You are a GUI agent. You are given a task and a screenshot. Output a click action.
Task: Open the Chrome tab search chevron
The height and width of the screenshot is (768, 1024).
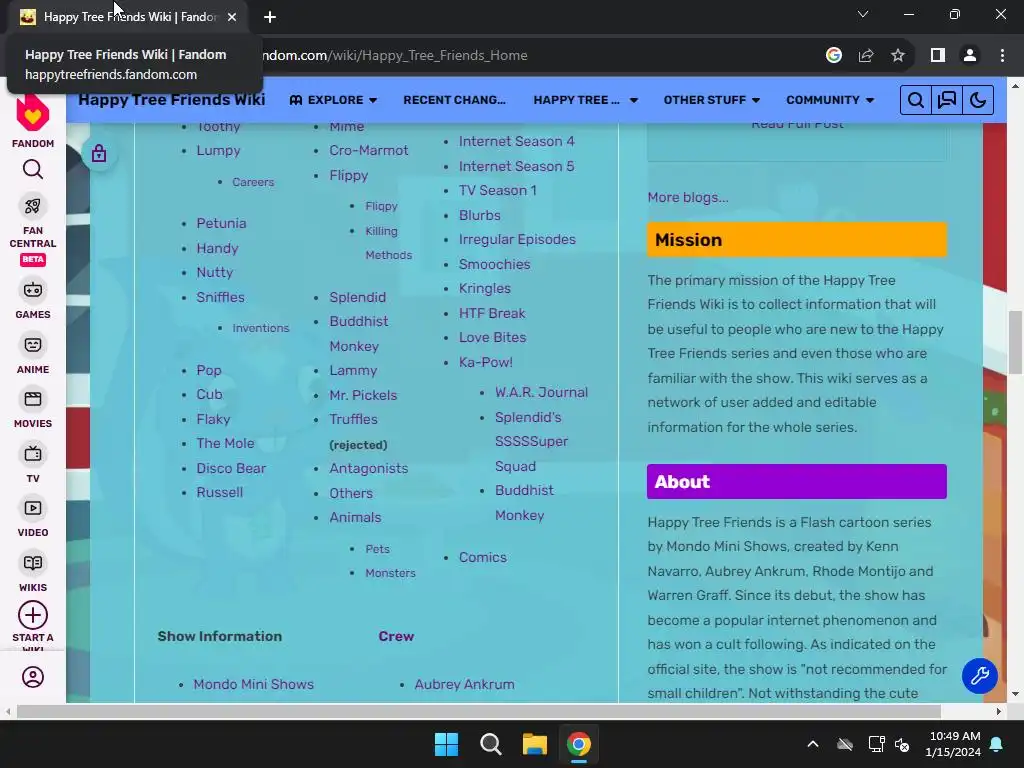click(x=863, y=14)
